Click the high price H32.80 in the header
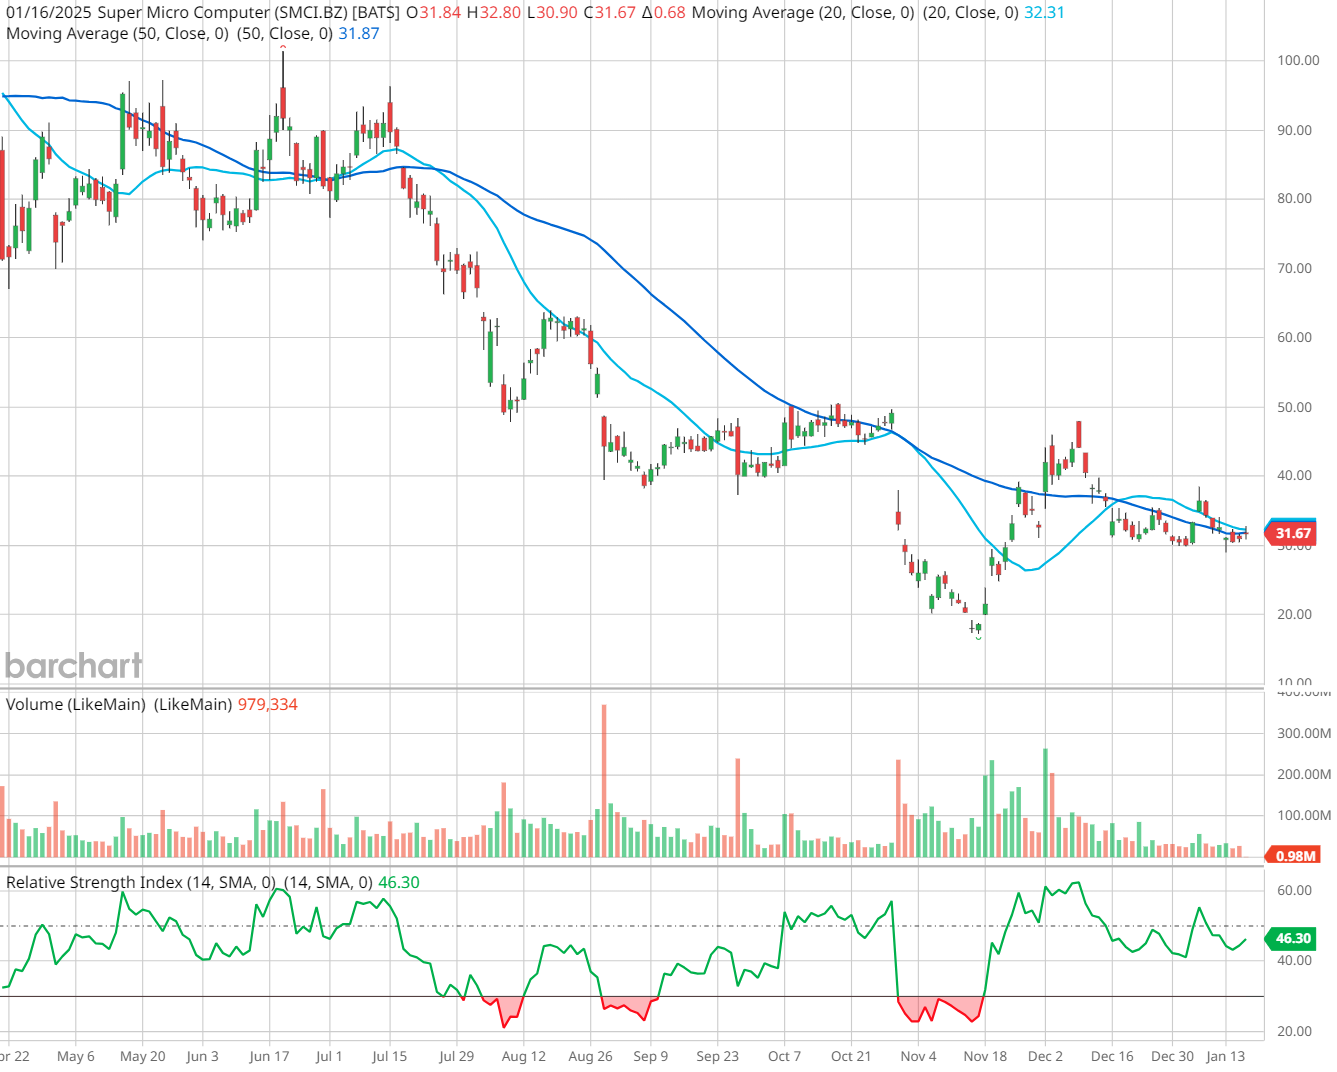 (494, 13)
